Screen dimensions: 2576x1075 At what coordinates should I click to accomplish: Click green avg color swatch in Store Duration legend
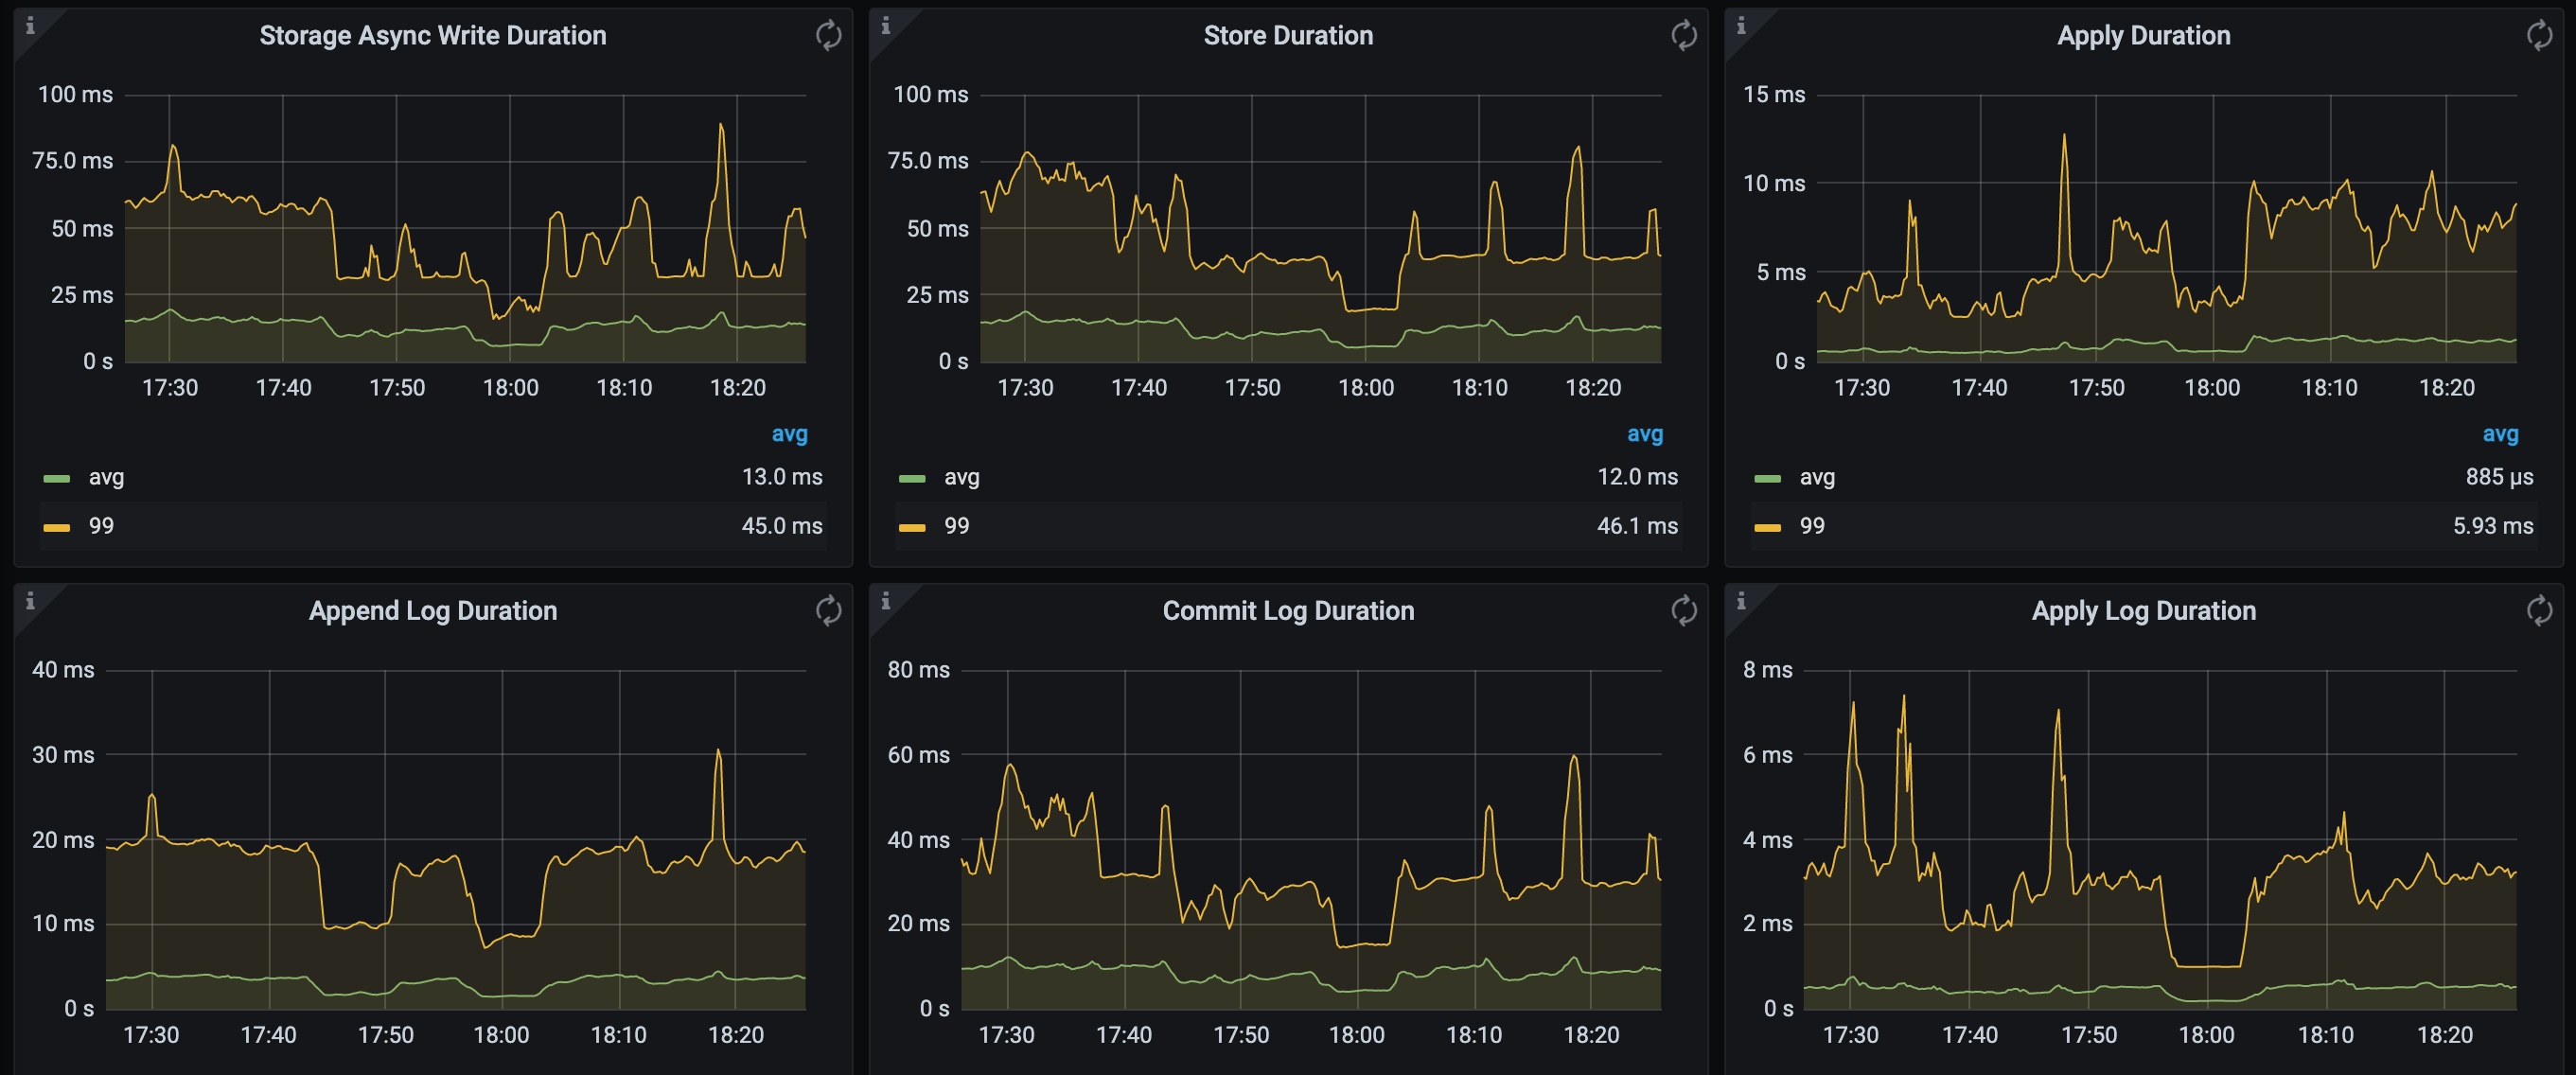click(x=912, y=479)
